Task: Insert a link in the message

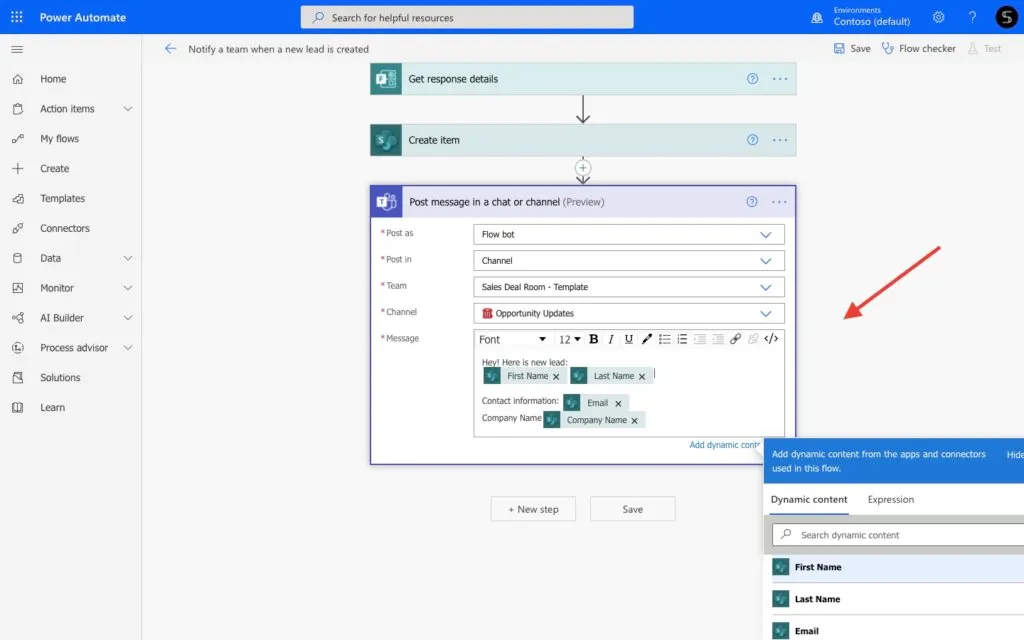Action: (x=735, y=339)
